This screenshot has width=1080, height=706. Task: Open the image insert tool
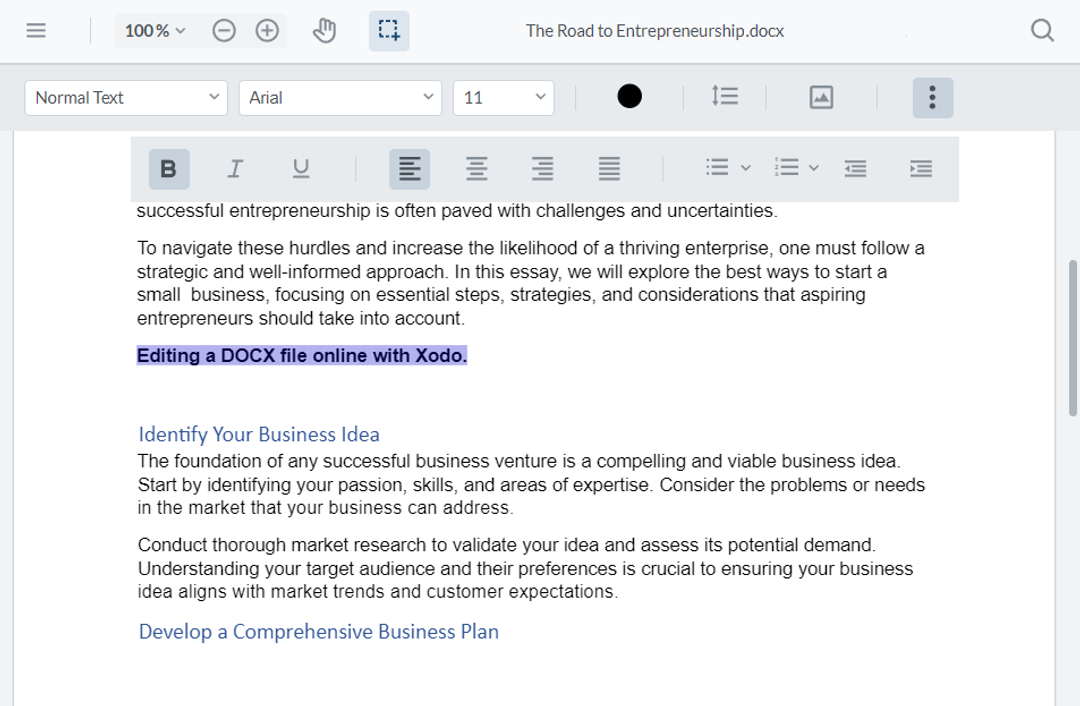point(821,96)
